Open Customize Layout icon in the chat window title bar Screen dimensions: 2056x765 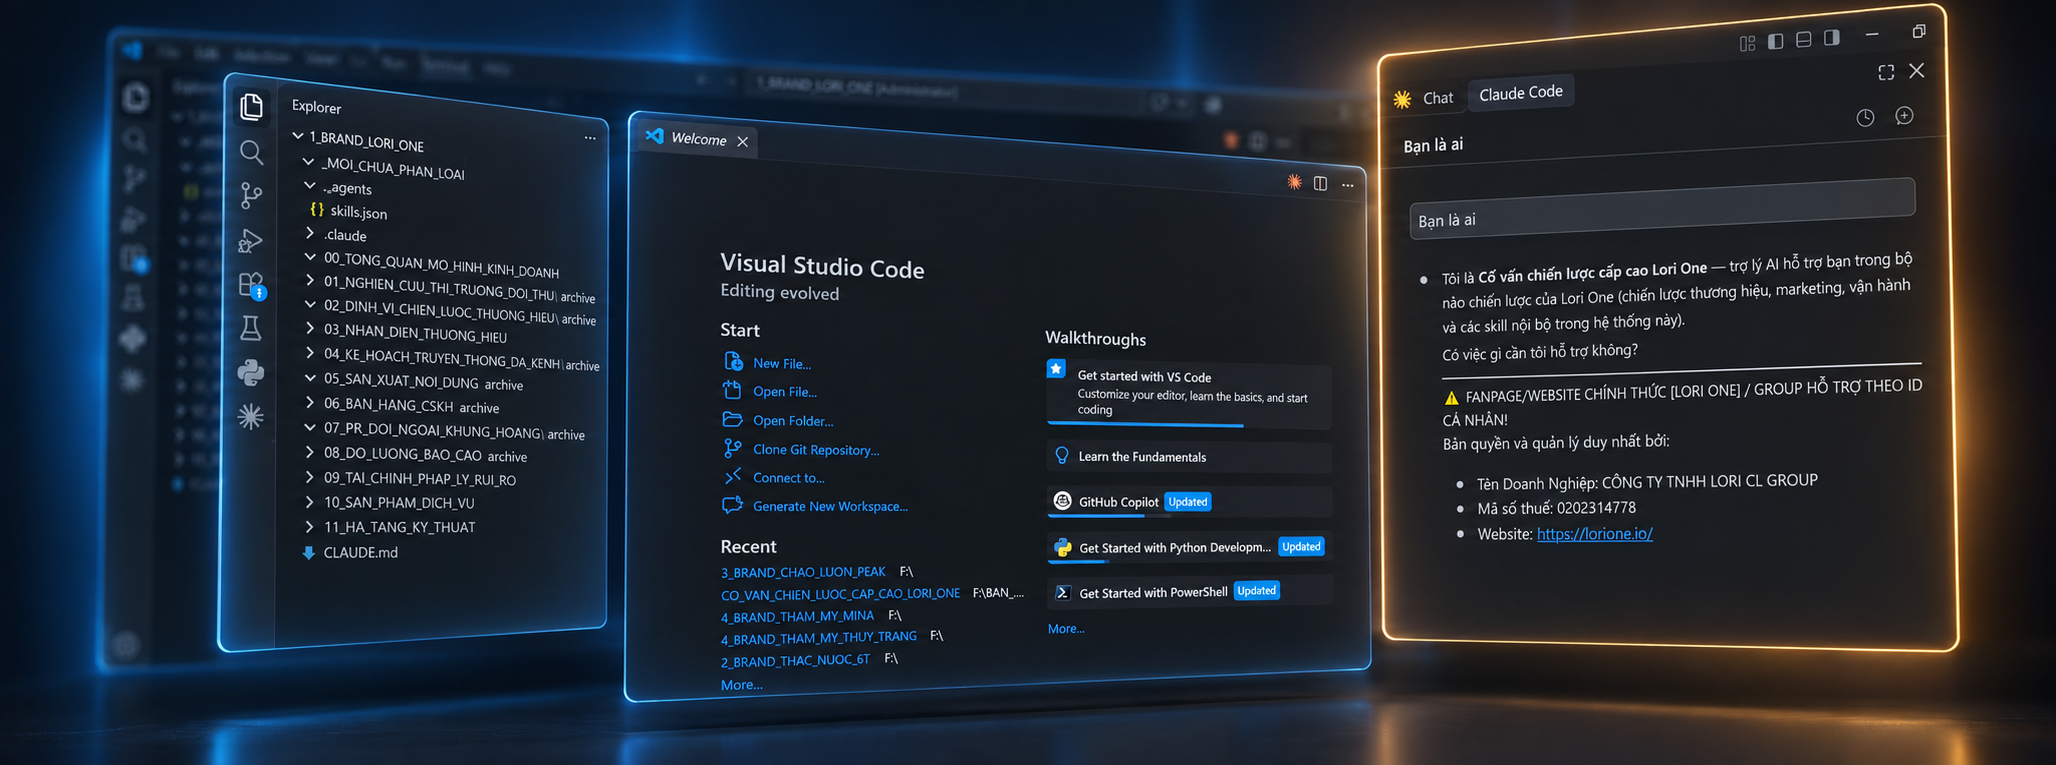1747,44
